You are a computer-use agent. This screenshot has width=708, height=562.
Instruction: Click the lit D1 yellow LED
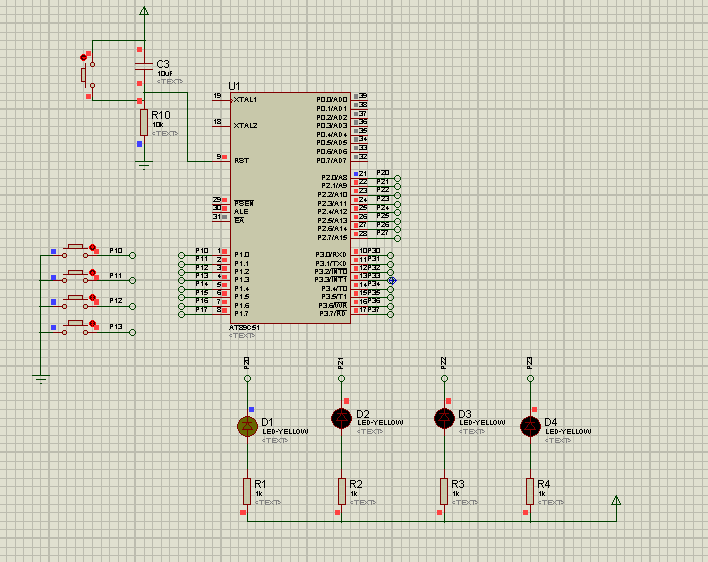(x=247, y=426)
